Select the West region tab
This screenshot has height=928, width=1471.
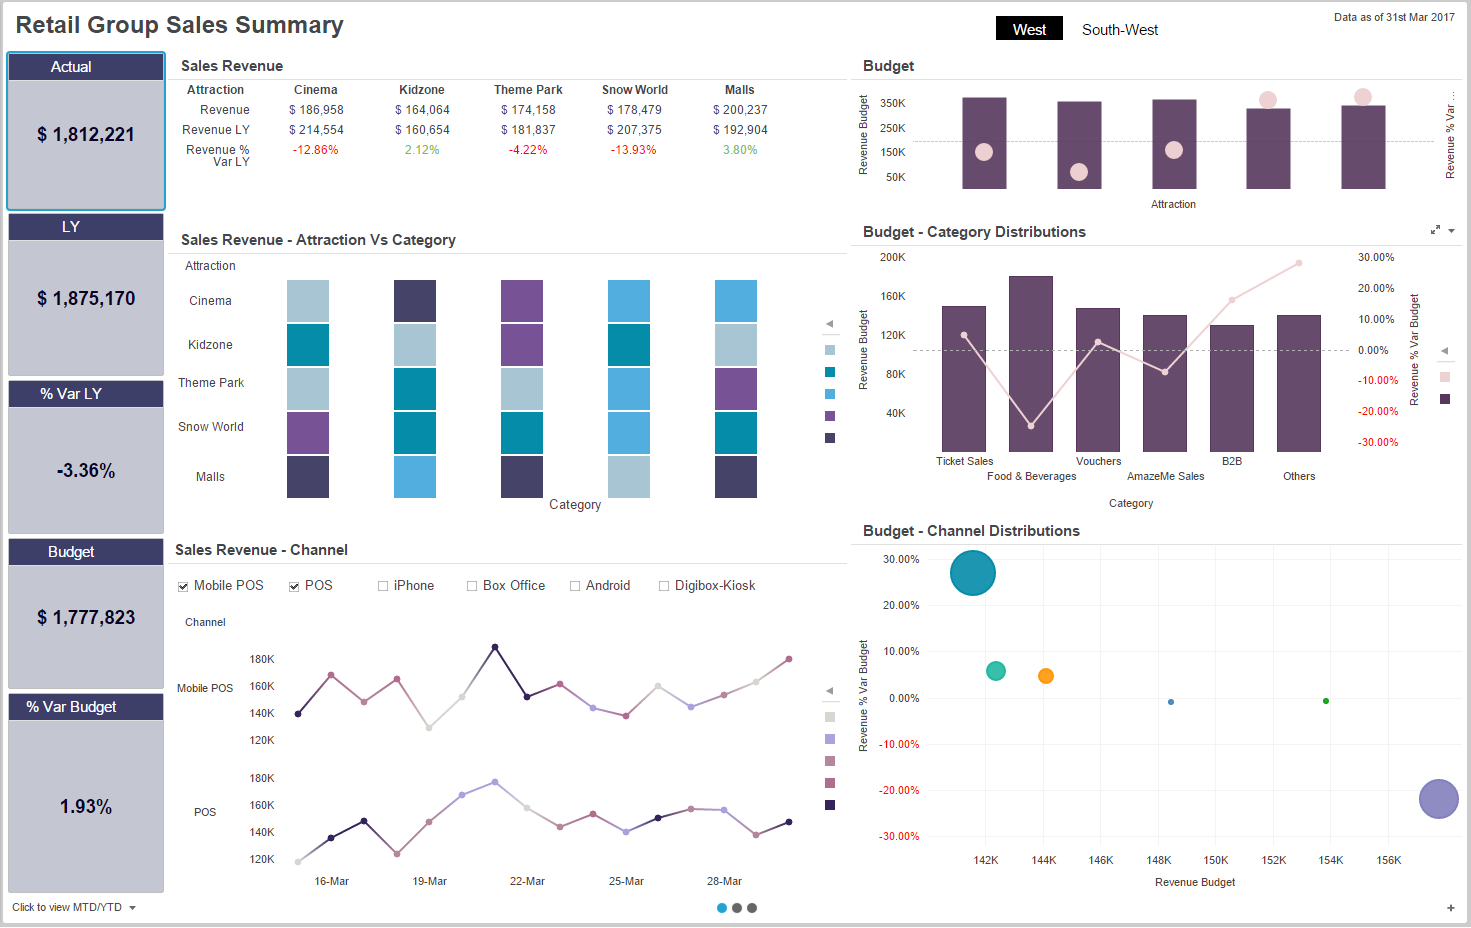[1029, 29]
